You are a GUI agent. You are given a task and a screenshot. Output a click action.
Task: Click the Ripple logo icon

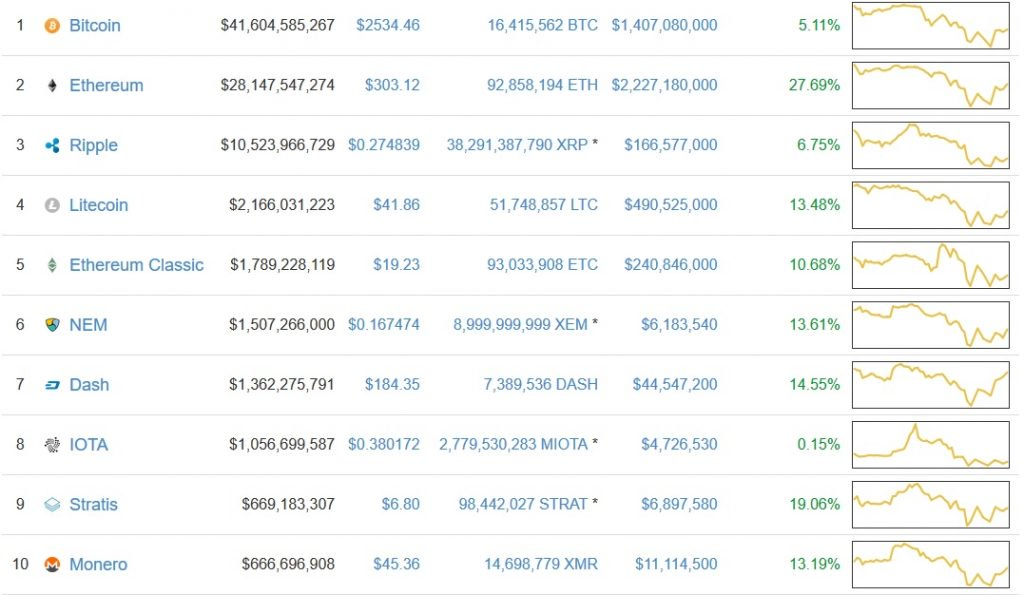point(52,145)
